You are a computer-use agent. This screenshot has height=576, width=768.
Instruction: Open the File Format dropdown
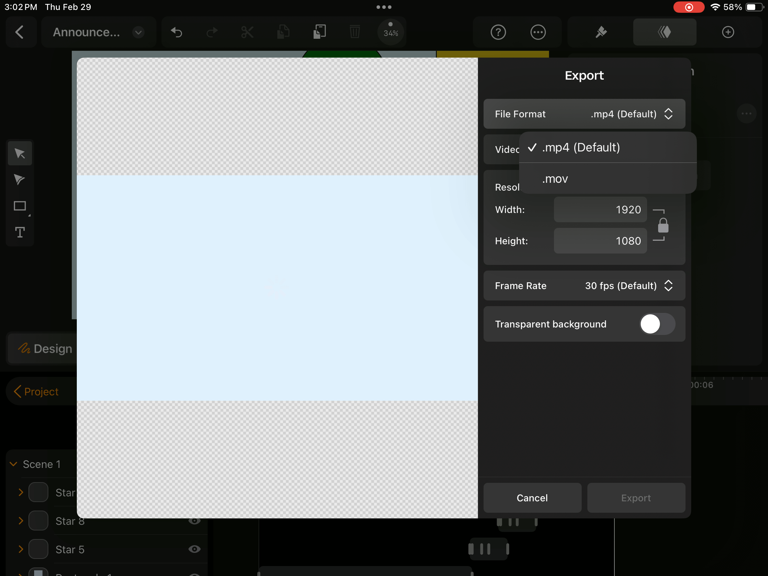point(584,114)
